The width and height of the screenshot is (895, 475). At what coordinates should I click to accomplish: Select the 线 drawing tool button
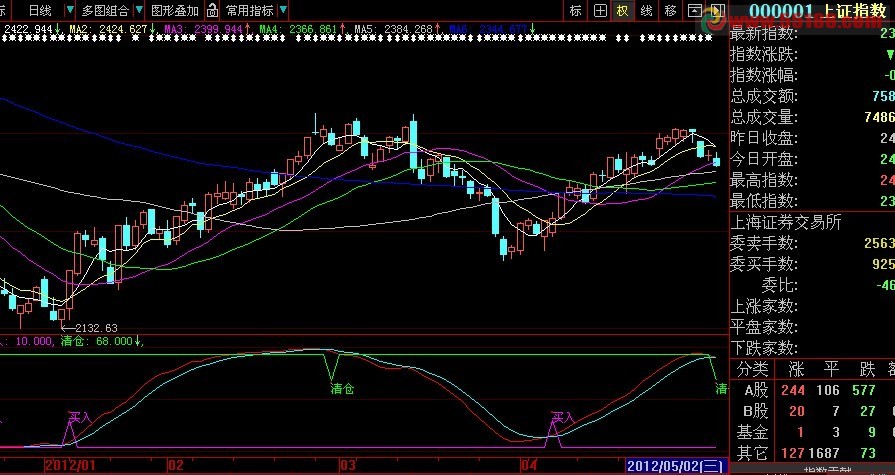coord(646,10)
